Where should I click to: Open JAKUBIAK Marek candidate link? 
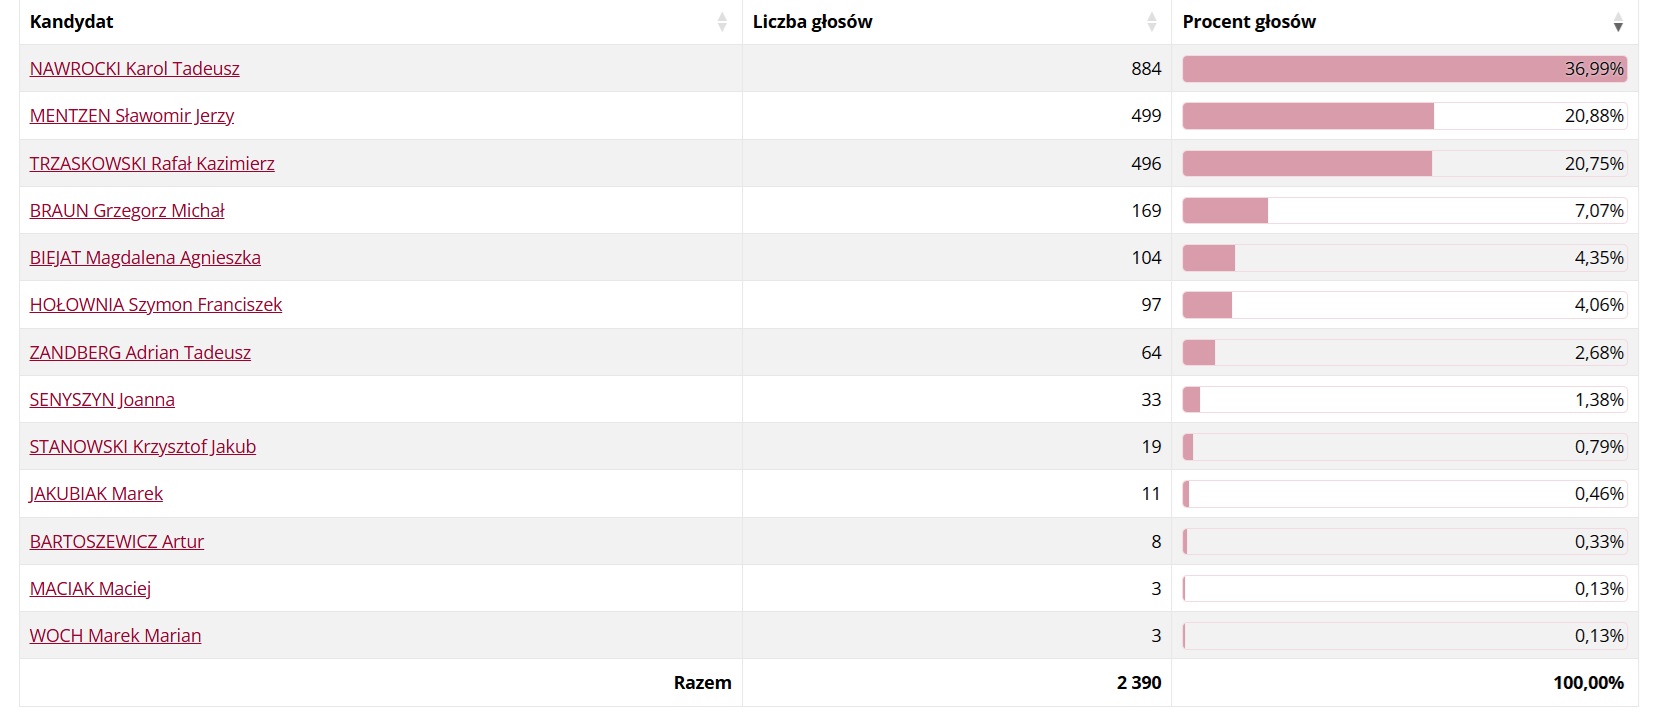point(96,494)
